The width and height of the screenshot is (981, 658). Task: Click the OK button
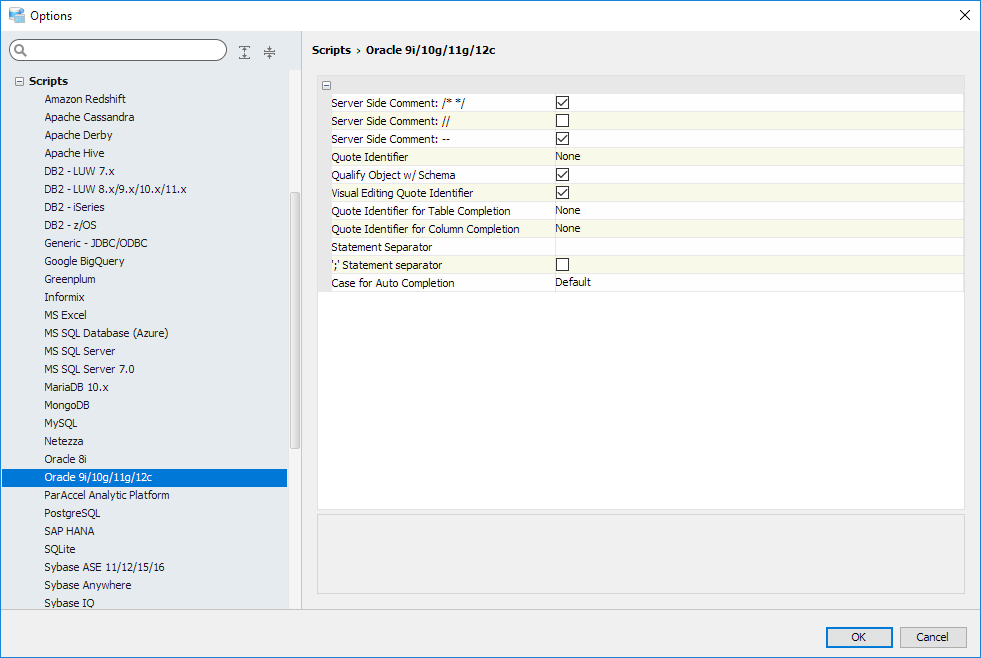(858, 637)
